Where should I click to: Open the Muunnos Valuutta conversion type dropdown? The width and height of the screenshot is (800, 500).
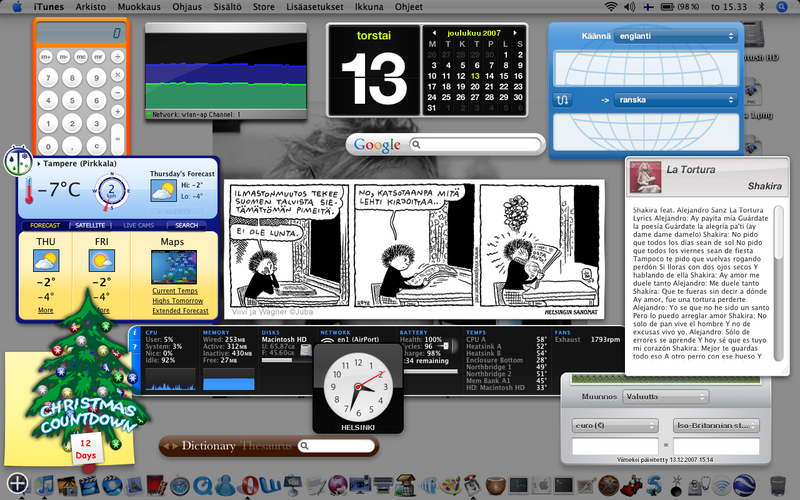point(666,396)
